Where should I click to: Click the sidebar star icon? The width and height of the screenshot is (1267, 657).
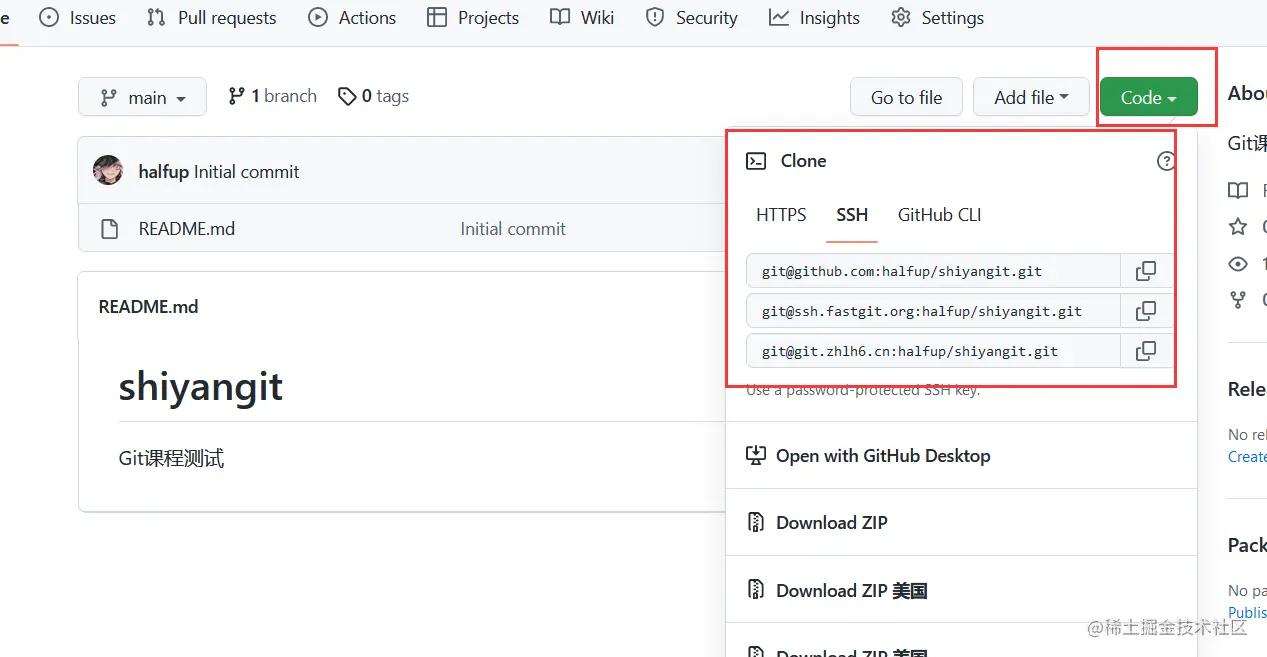click(x=1238, y=226)
